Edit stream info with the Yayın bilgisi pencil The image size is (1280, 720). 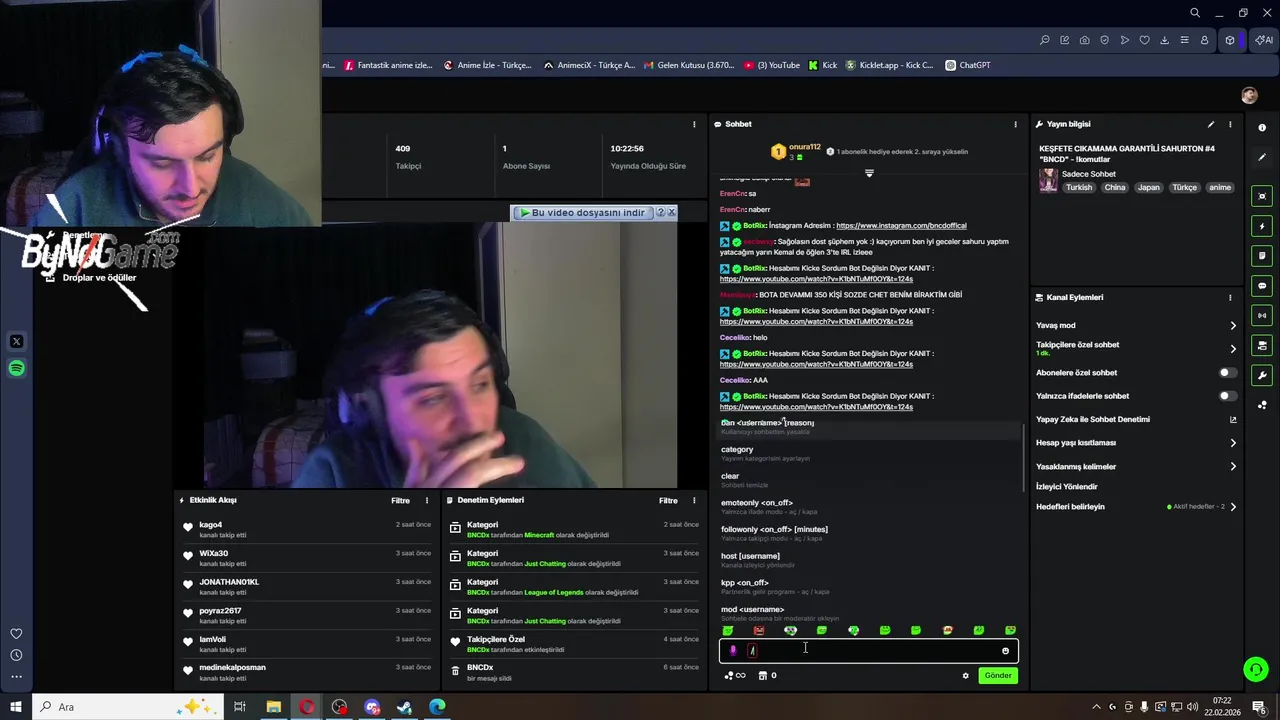pyautogui.click(x=1211, y=124)
